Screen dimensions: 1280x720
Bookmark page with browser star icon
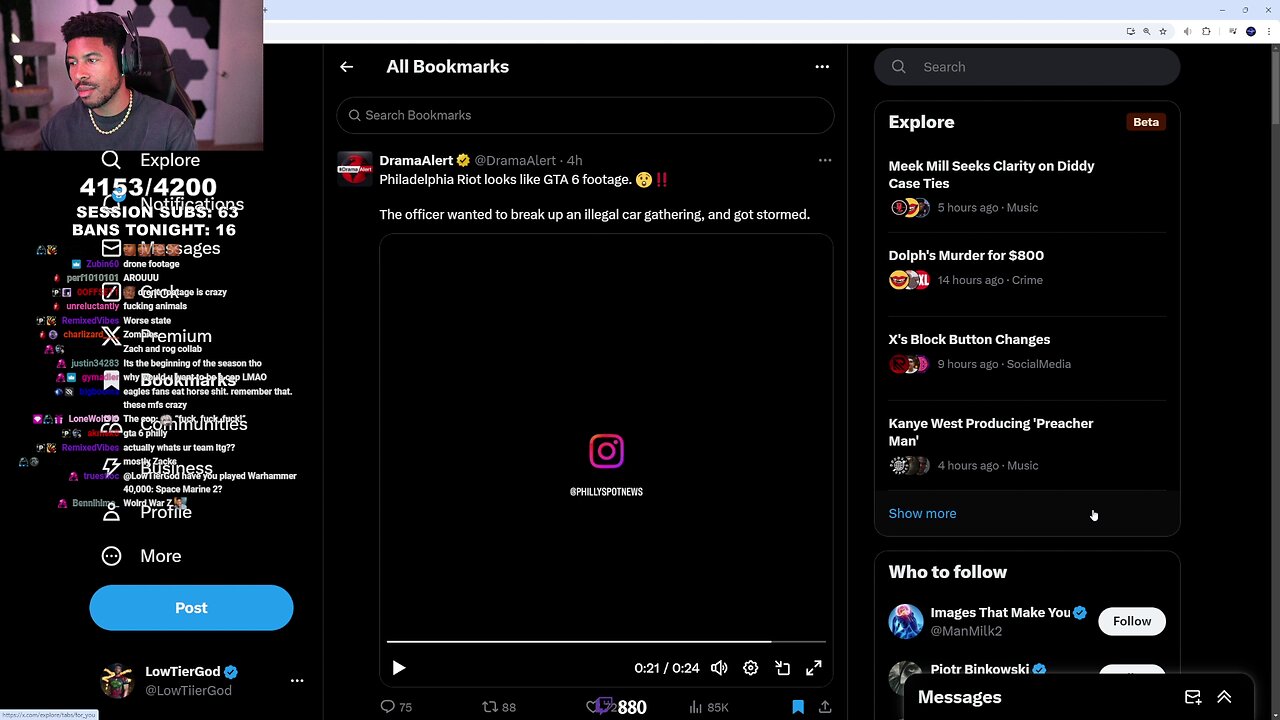click(x=1163, y=31)
